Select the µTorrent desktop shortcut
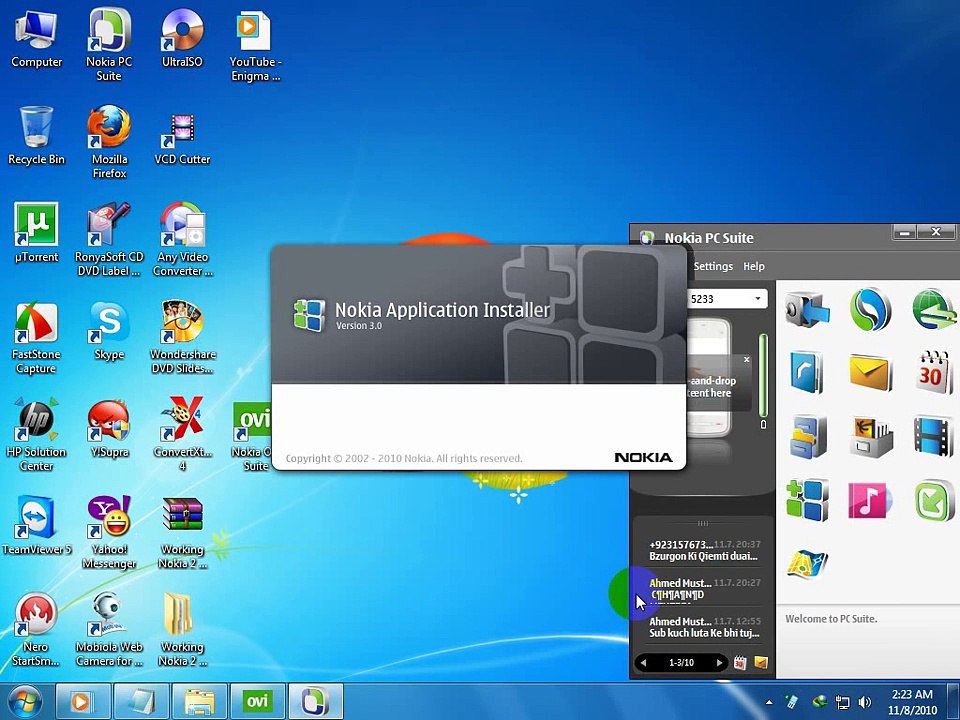Viewport: 960px width, 720px height. [36, 233]
